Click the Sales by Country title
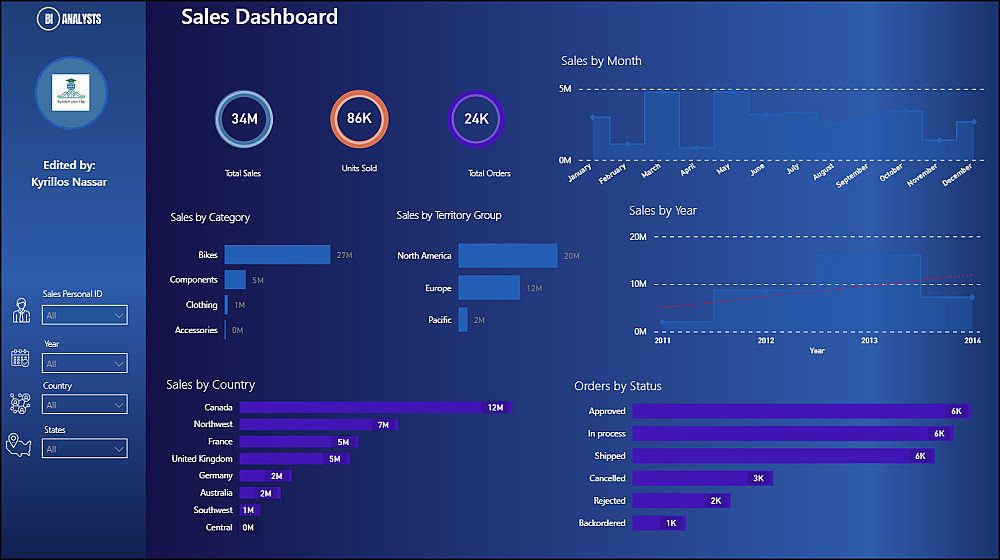 [x=210, y=385]
